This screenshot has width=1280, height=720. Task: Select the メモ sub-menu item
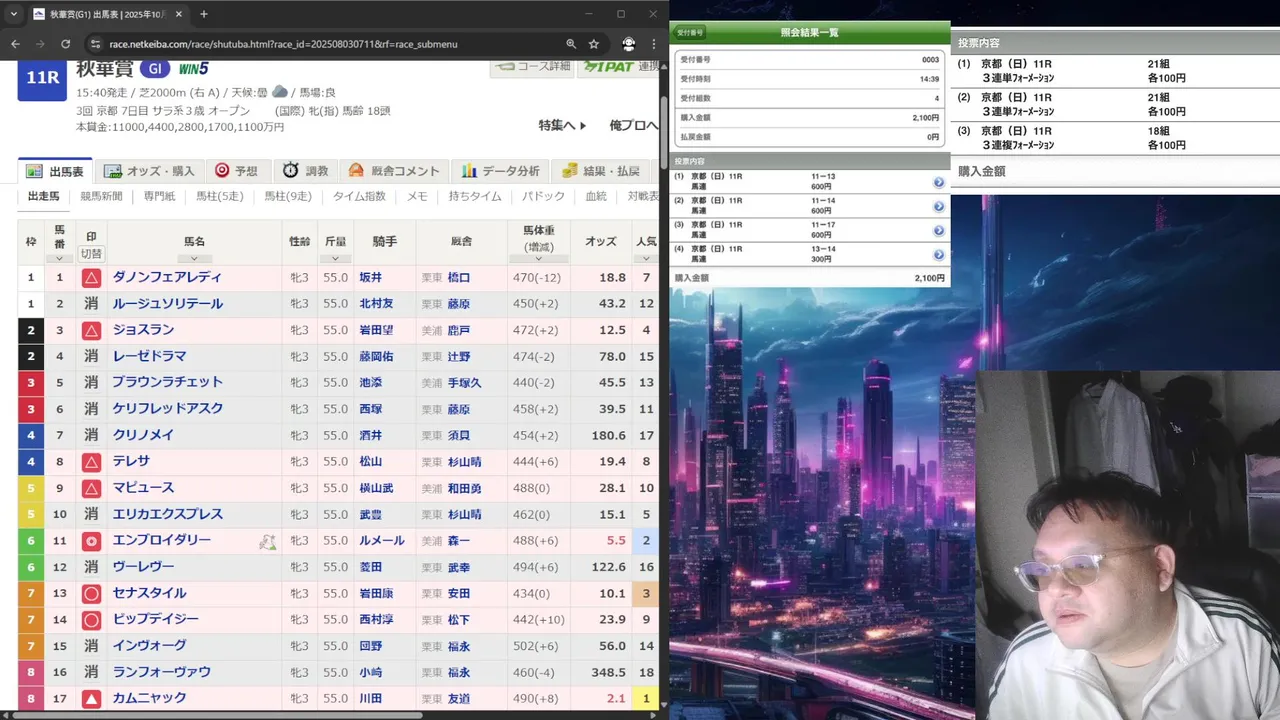[417, 196]
